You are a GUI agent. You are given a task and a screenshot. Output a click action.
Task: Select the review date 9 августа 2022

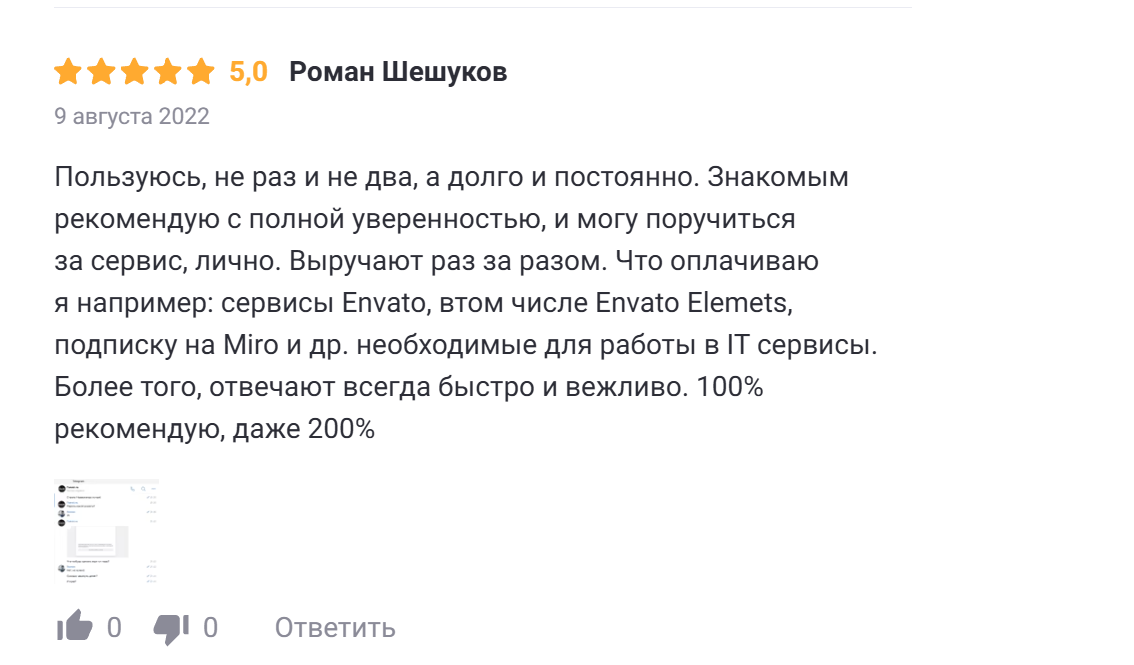coord(130,116)
